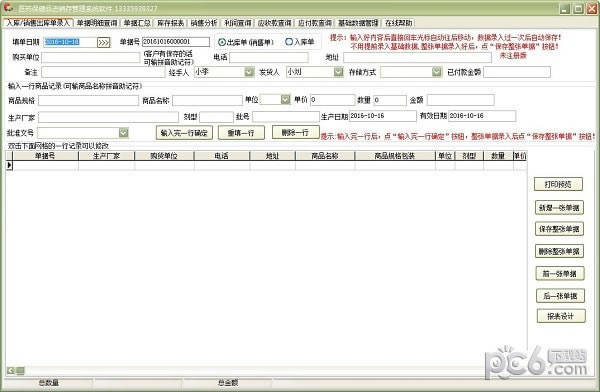Click the 商品名称 grid column header

tap(325, 156)
